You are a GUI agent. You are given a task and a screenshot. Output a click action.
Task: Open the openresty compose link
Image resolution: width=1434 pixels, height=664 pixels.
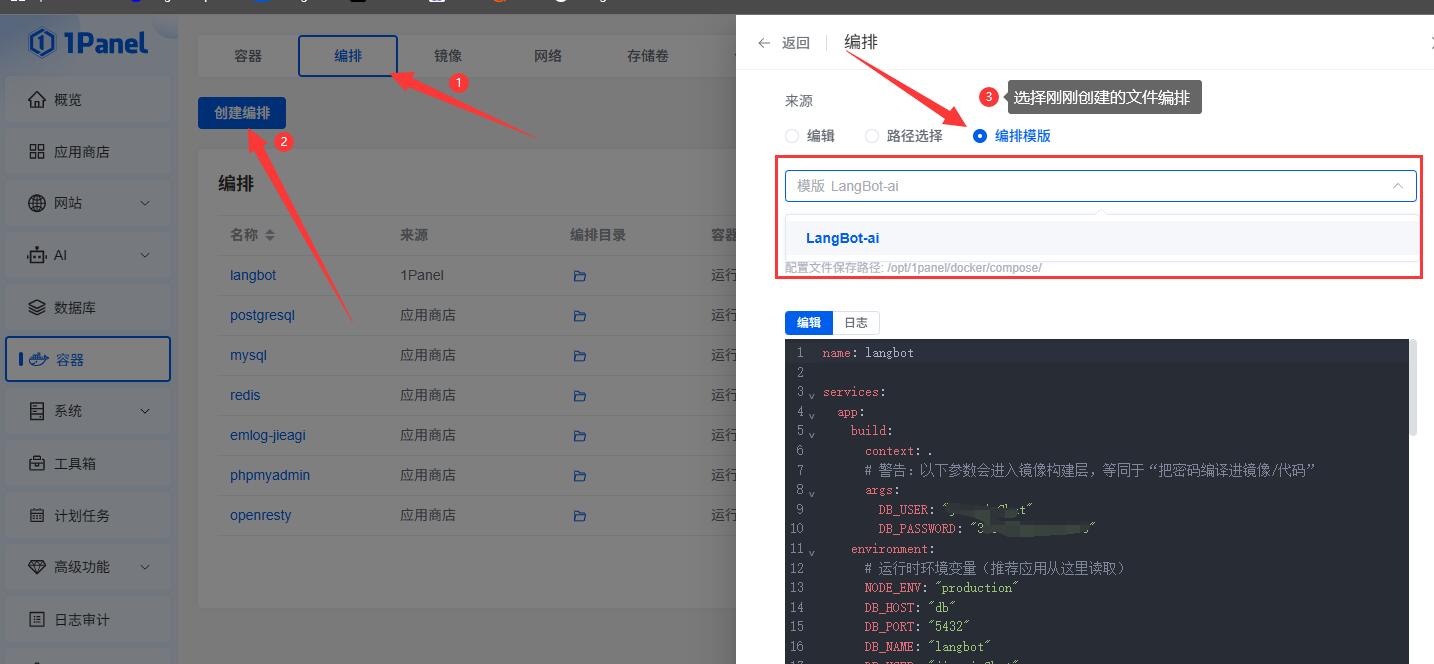261,515
